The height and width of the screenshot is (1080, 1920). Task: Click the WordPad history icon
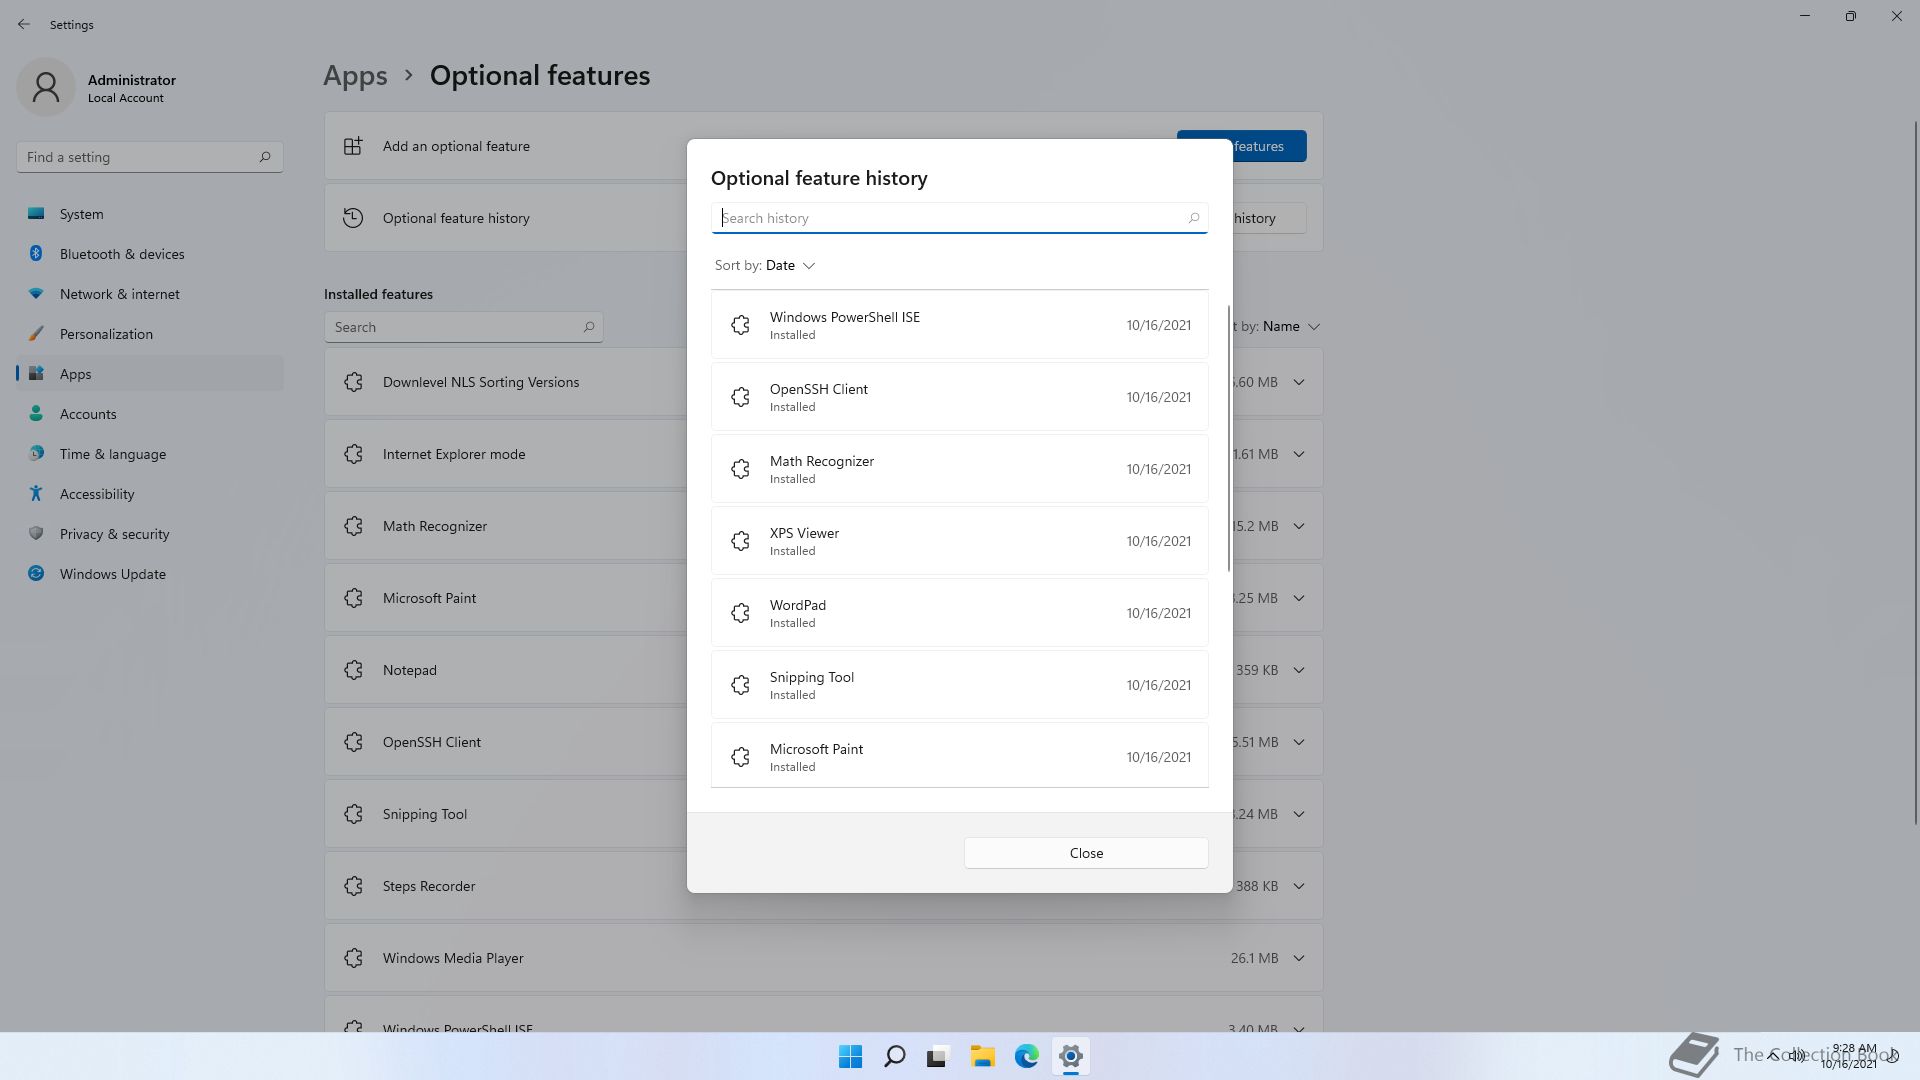tap(740, 613)
